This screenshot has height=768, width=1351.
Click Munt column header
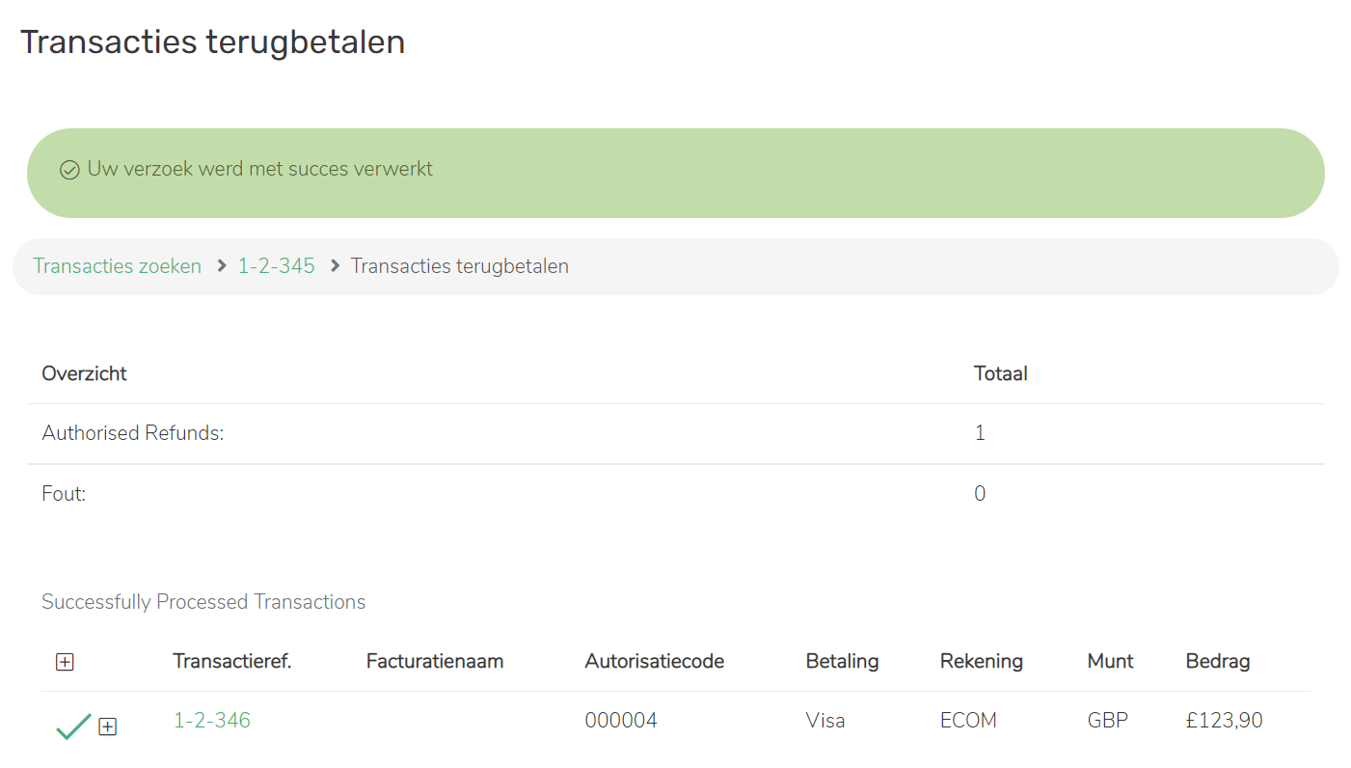[x=1110, y=661]
